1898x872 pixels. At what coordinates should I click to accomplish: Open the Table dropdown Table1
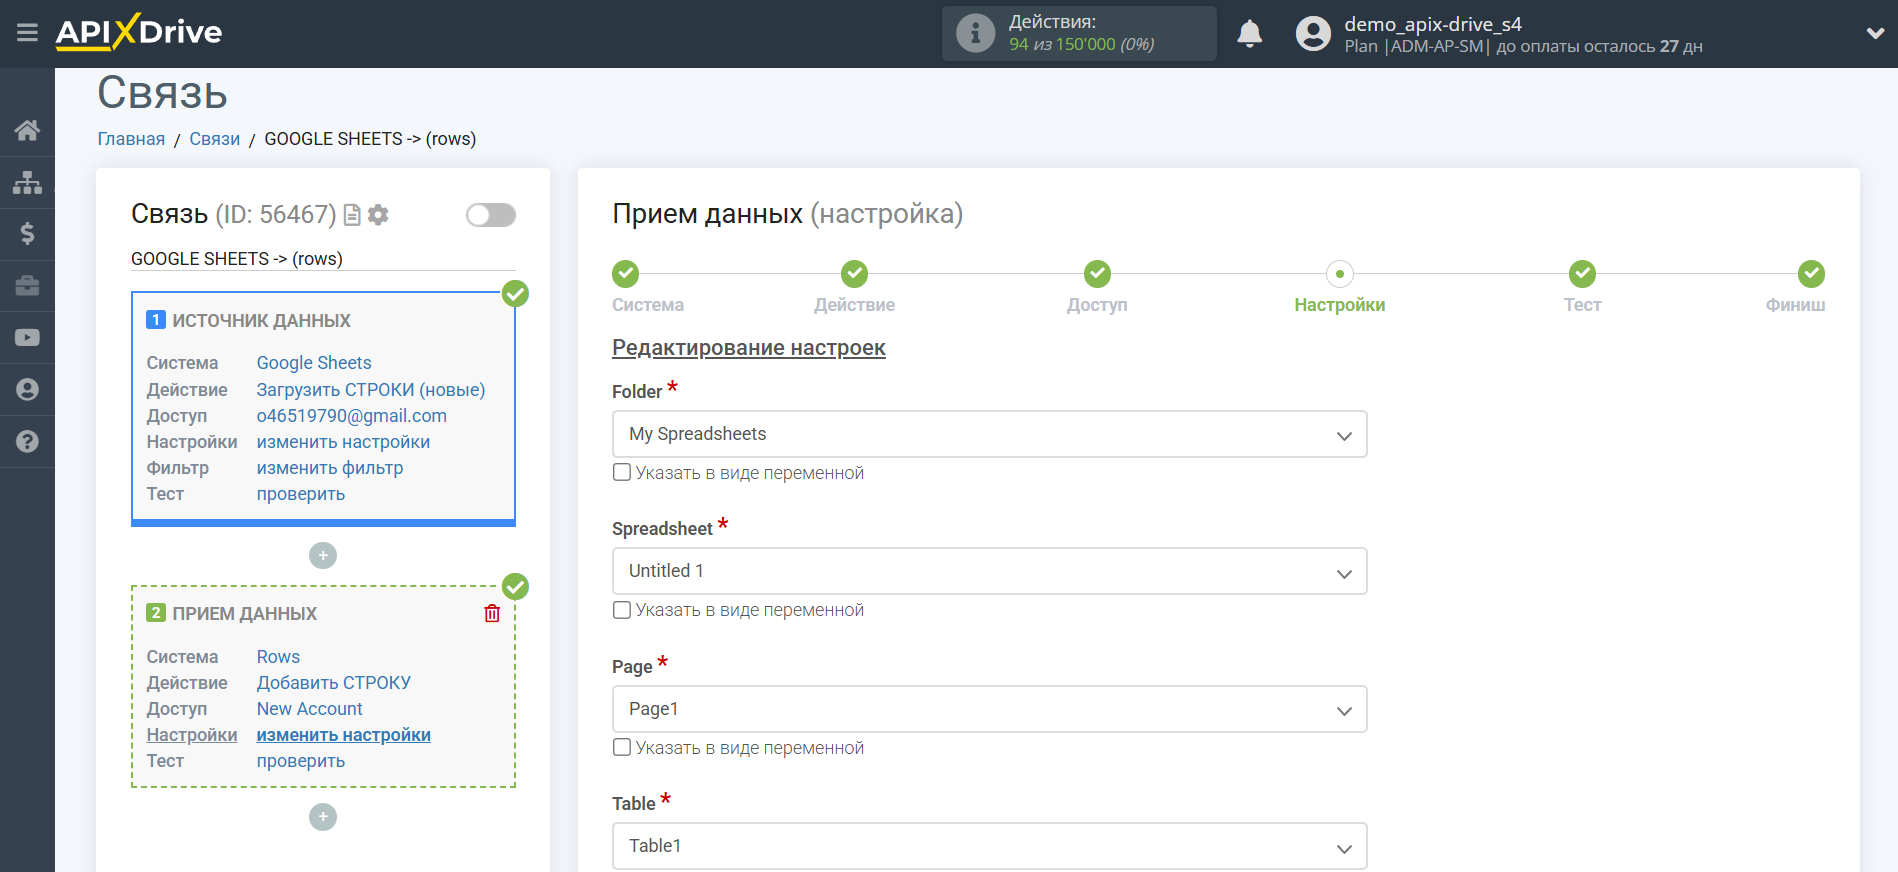[989, 846]
